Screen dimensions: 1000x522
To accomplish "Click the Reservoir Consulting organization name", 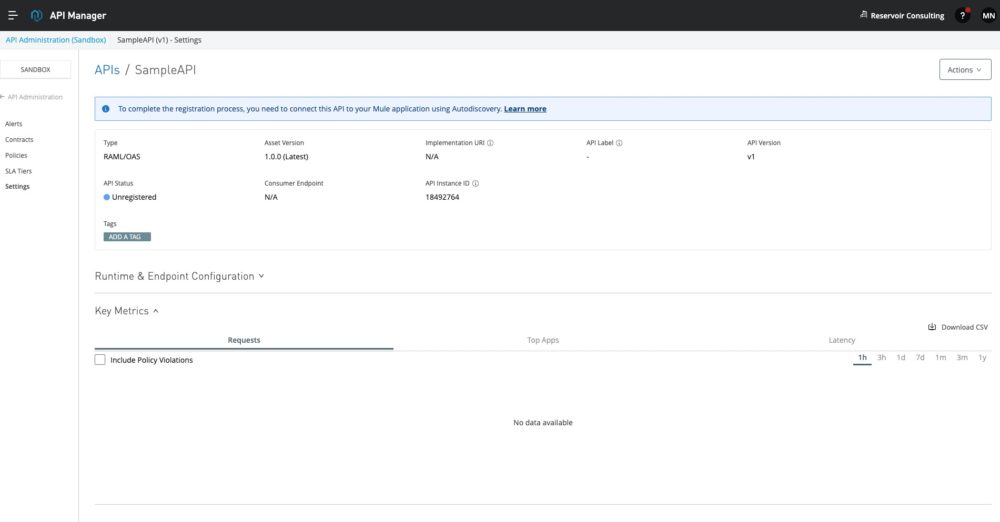I will point(907,16).
